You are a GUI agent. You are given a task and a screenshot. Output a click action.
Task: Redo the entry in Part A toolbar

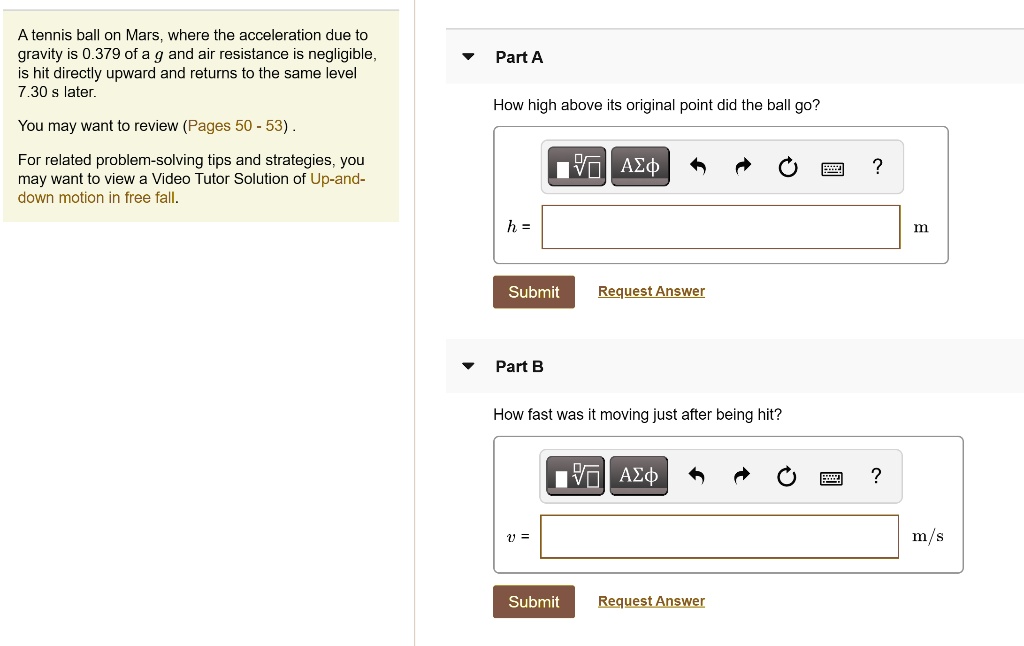click(743, 168)
